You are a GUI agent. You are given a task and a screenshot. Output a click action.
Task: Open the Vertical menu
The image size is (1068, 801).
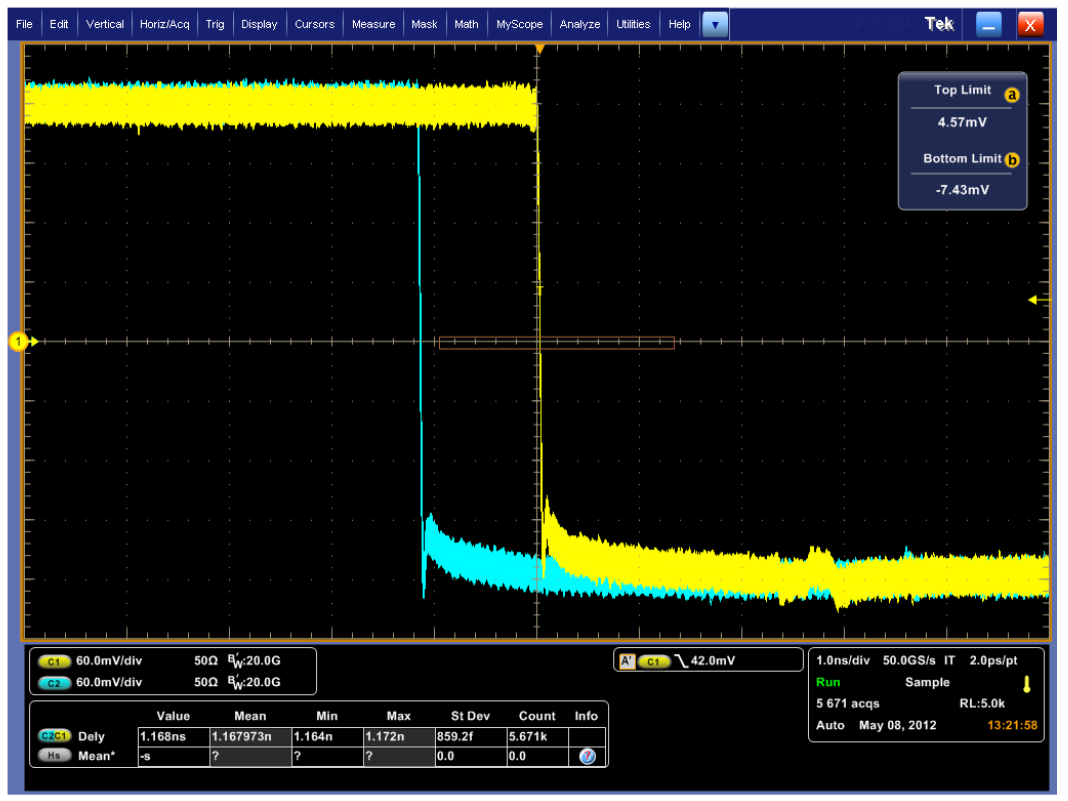click(104, 24)
